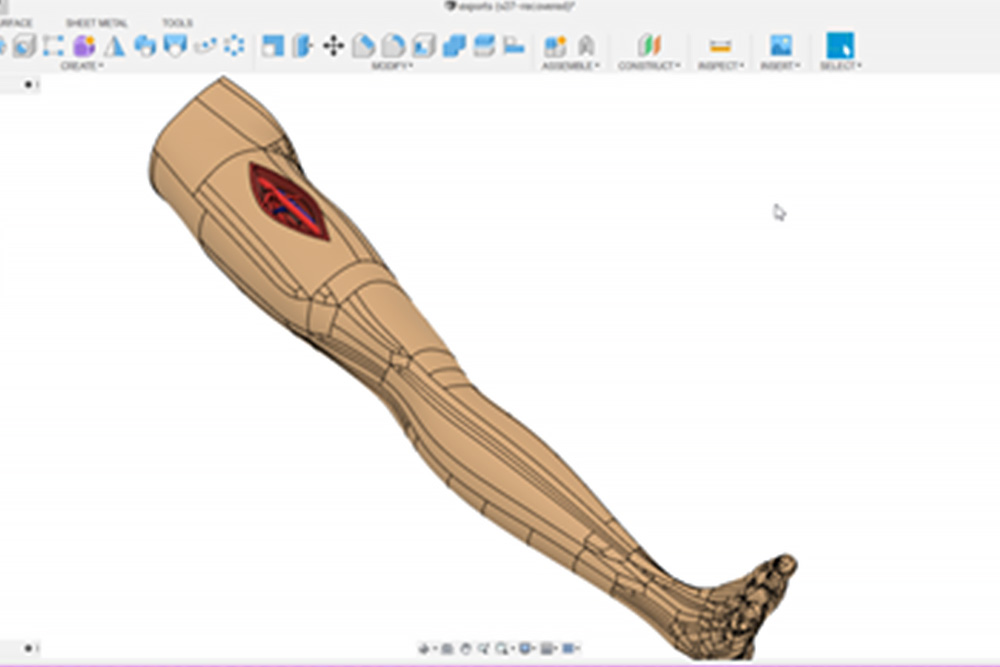The image size is (1000, 667).
Task: Click the Insert image icon
Action: (780, 46)
